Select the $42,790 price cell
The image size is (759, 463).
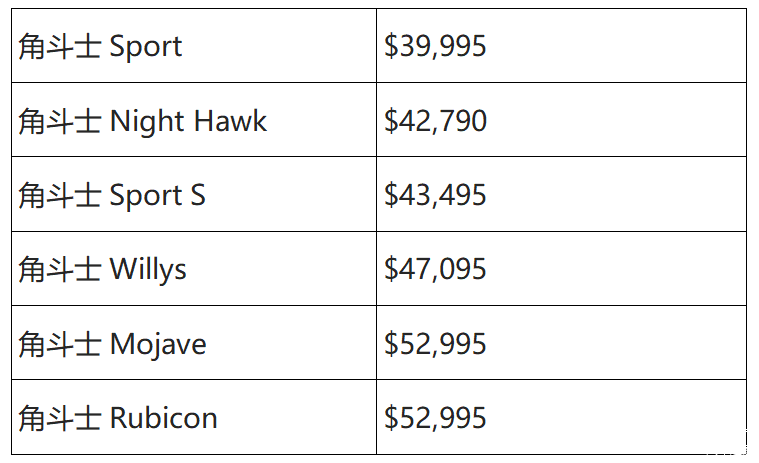tap(435, 121)
